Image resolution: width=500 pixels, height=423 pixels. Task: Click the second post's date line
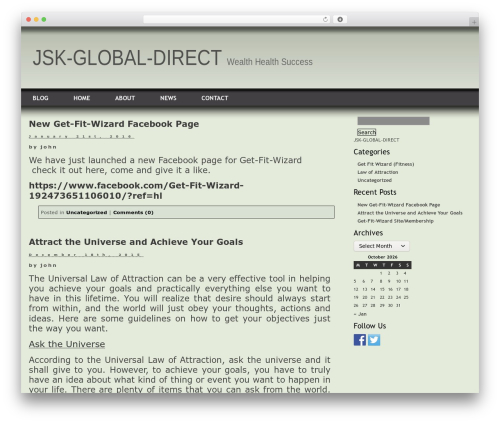(x=86, y=255)
